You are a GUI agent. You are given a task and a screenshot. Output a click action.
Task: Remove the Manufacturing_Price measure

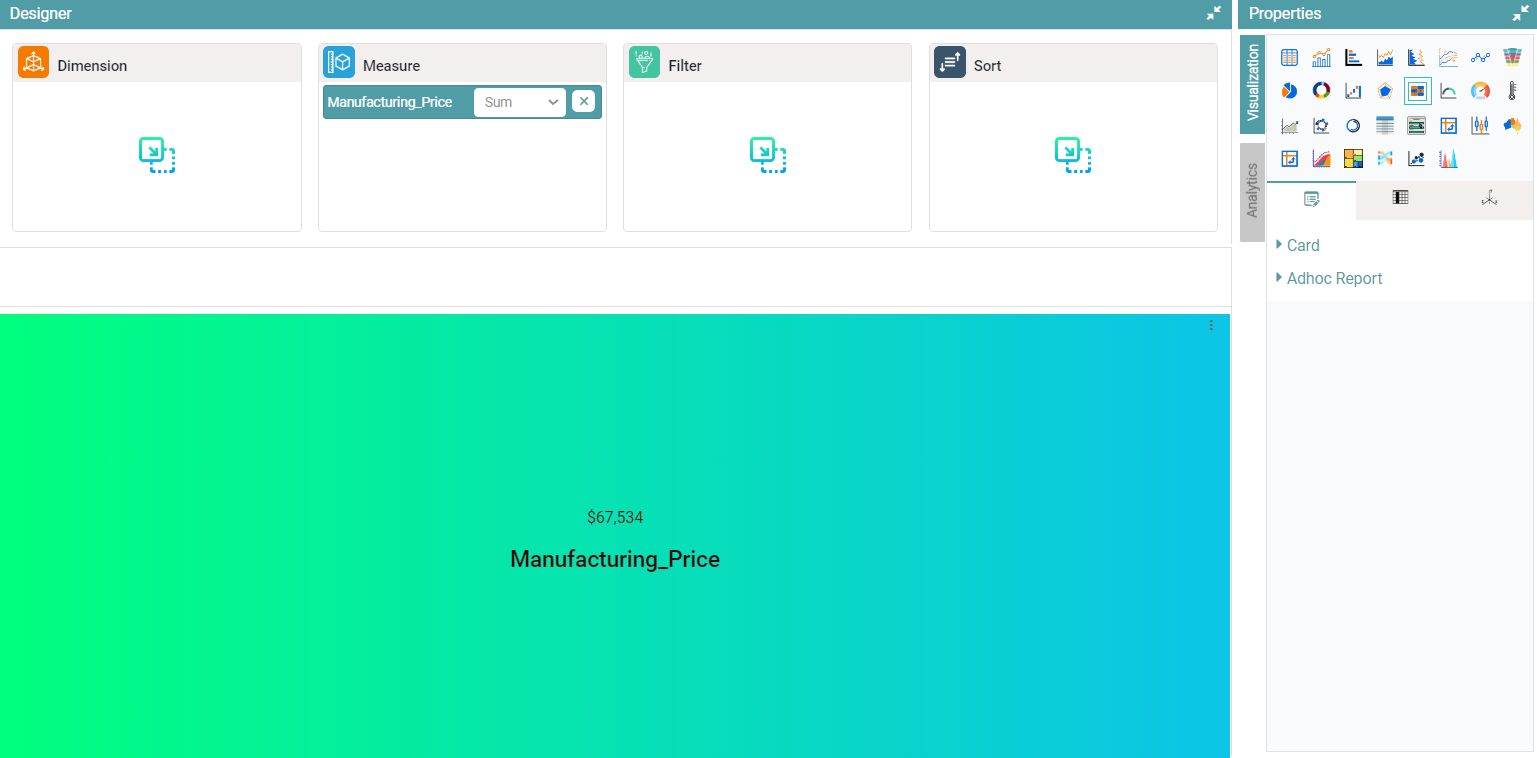click(584, 101)
